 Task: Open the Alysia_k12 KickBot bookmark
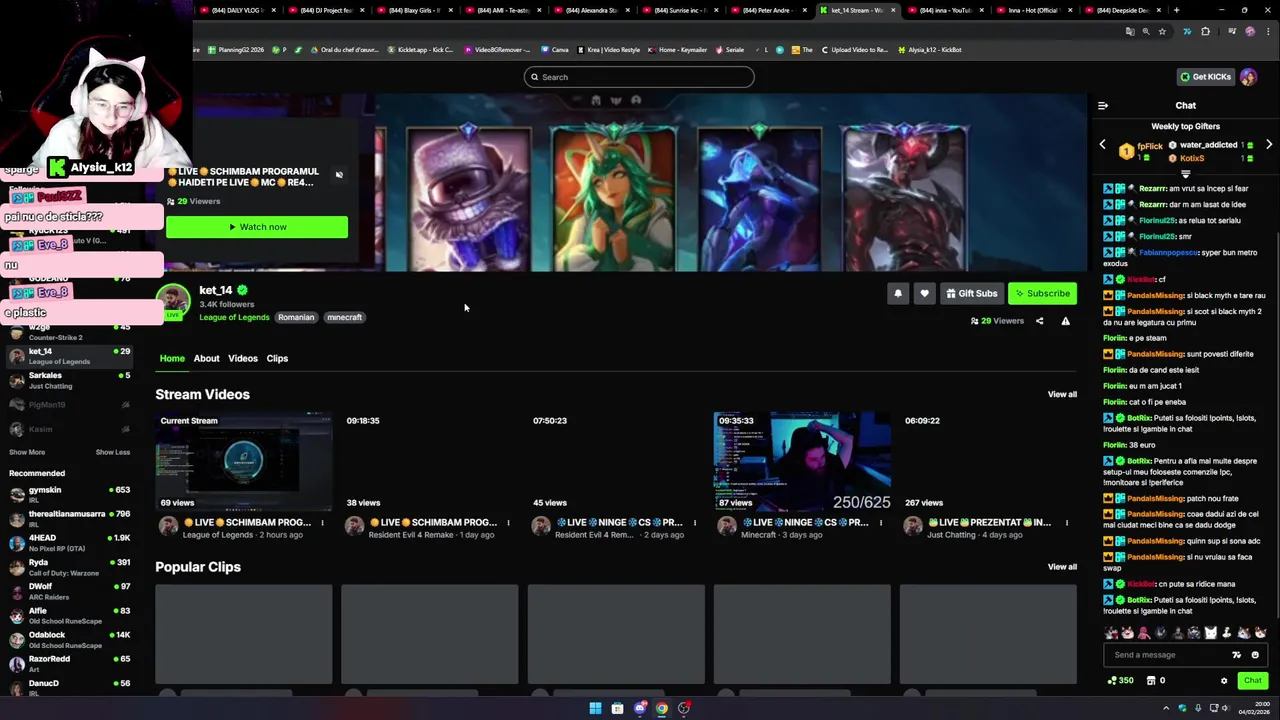930,50
